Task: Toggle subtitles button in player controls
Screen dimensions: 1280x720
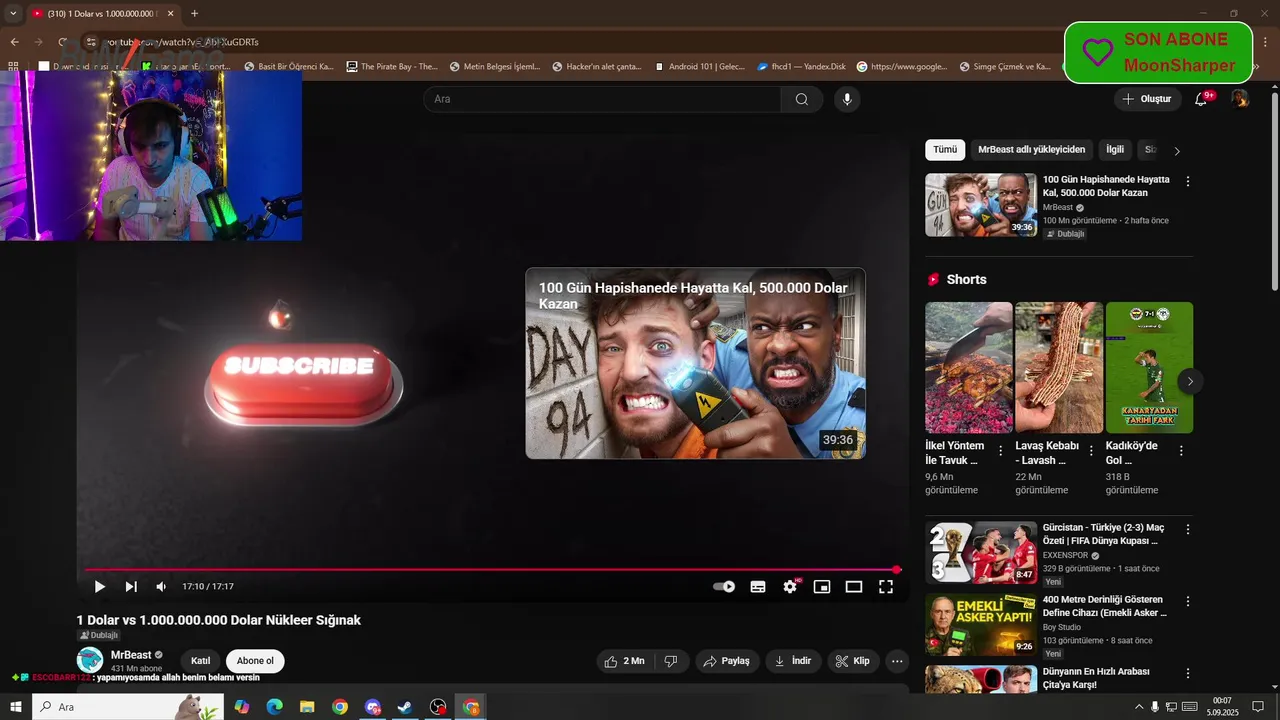Action: (x=758, y=587)
